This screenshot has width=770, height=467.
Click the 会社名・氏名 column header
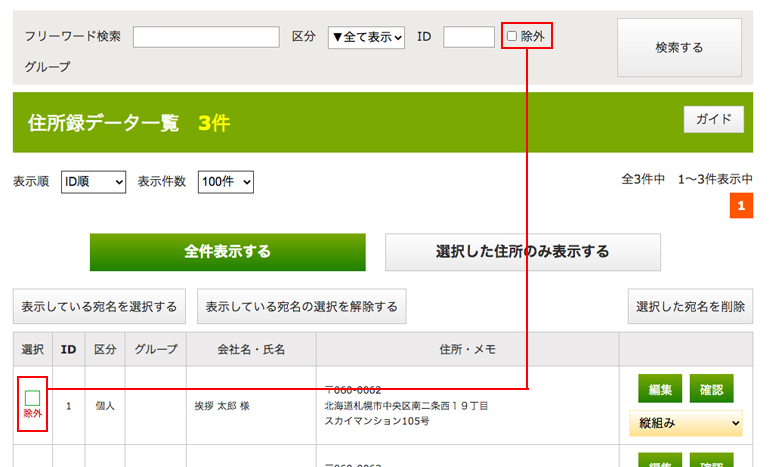pyautogui.click(x=251, y=349)
